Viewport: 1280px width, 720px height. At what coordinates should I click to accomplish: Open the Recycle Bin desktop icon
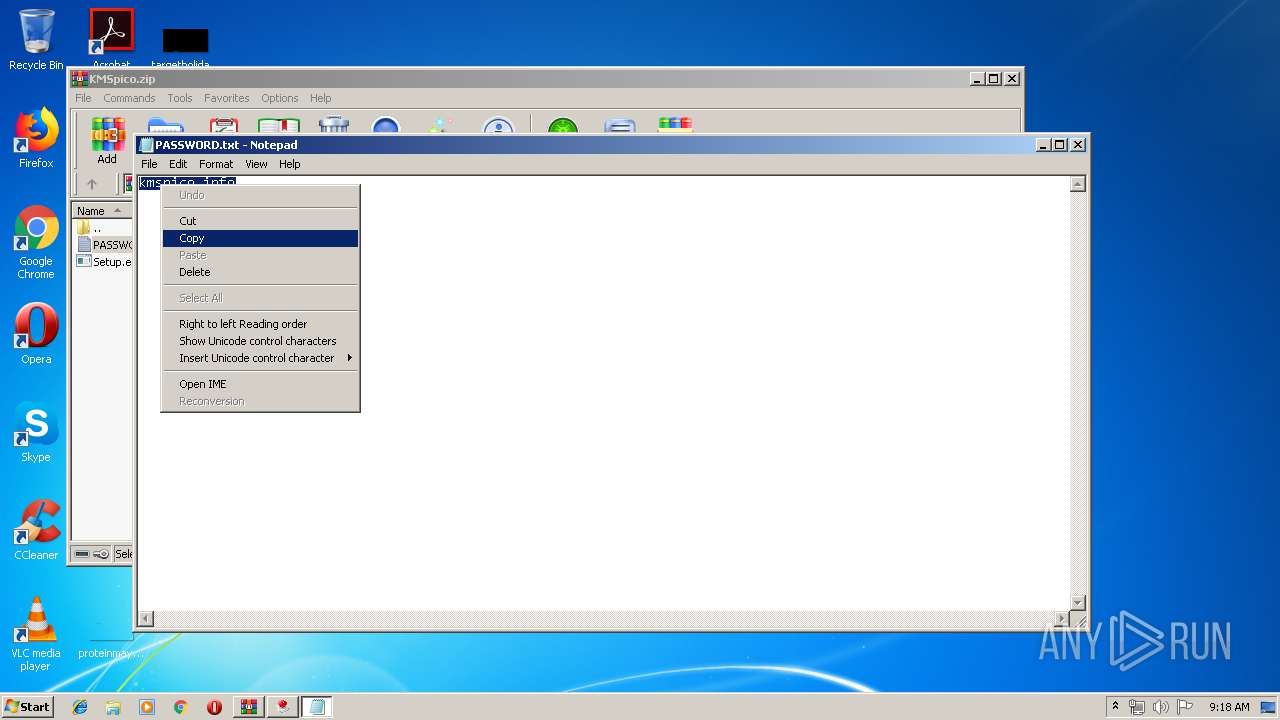36,40
